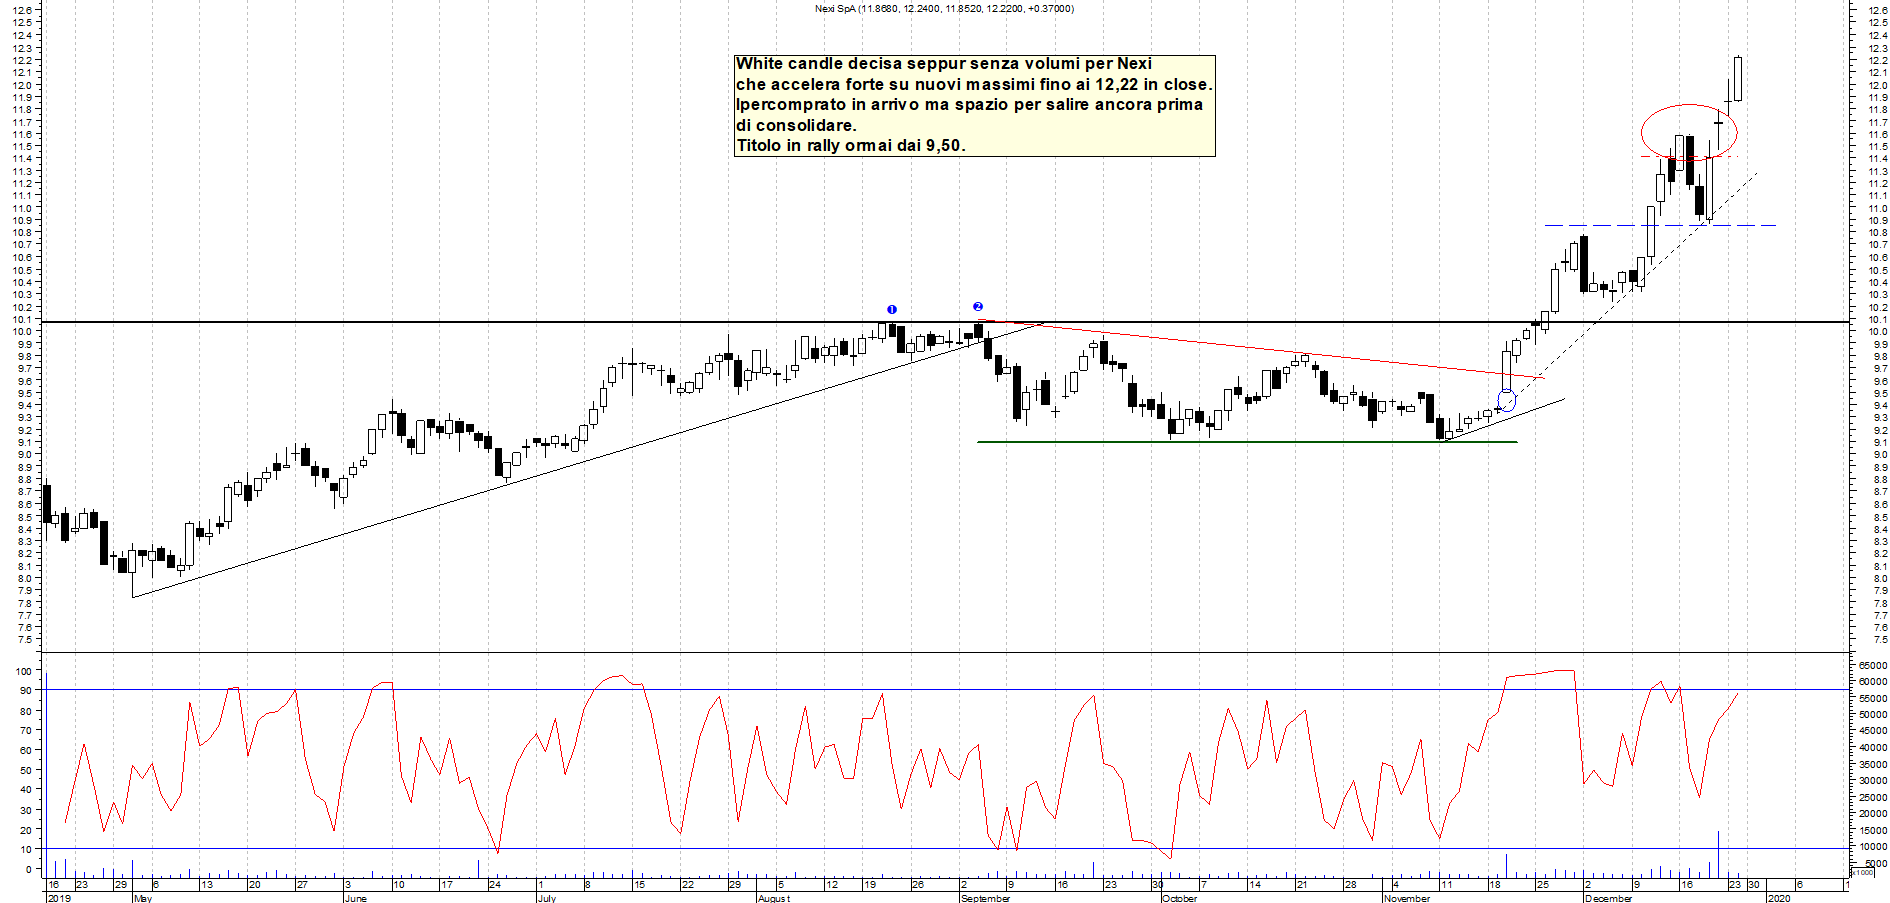This screenshot has height=903, width=1890.
Task: Click the 50 level on the oscillator scale
Action: (x=27, y=769)
